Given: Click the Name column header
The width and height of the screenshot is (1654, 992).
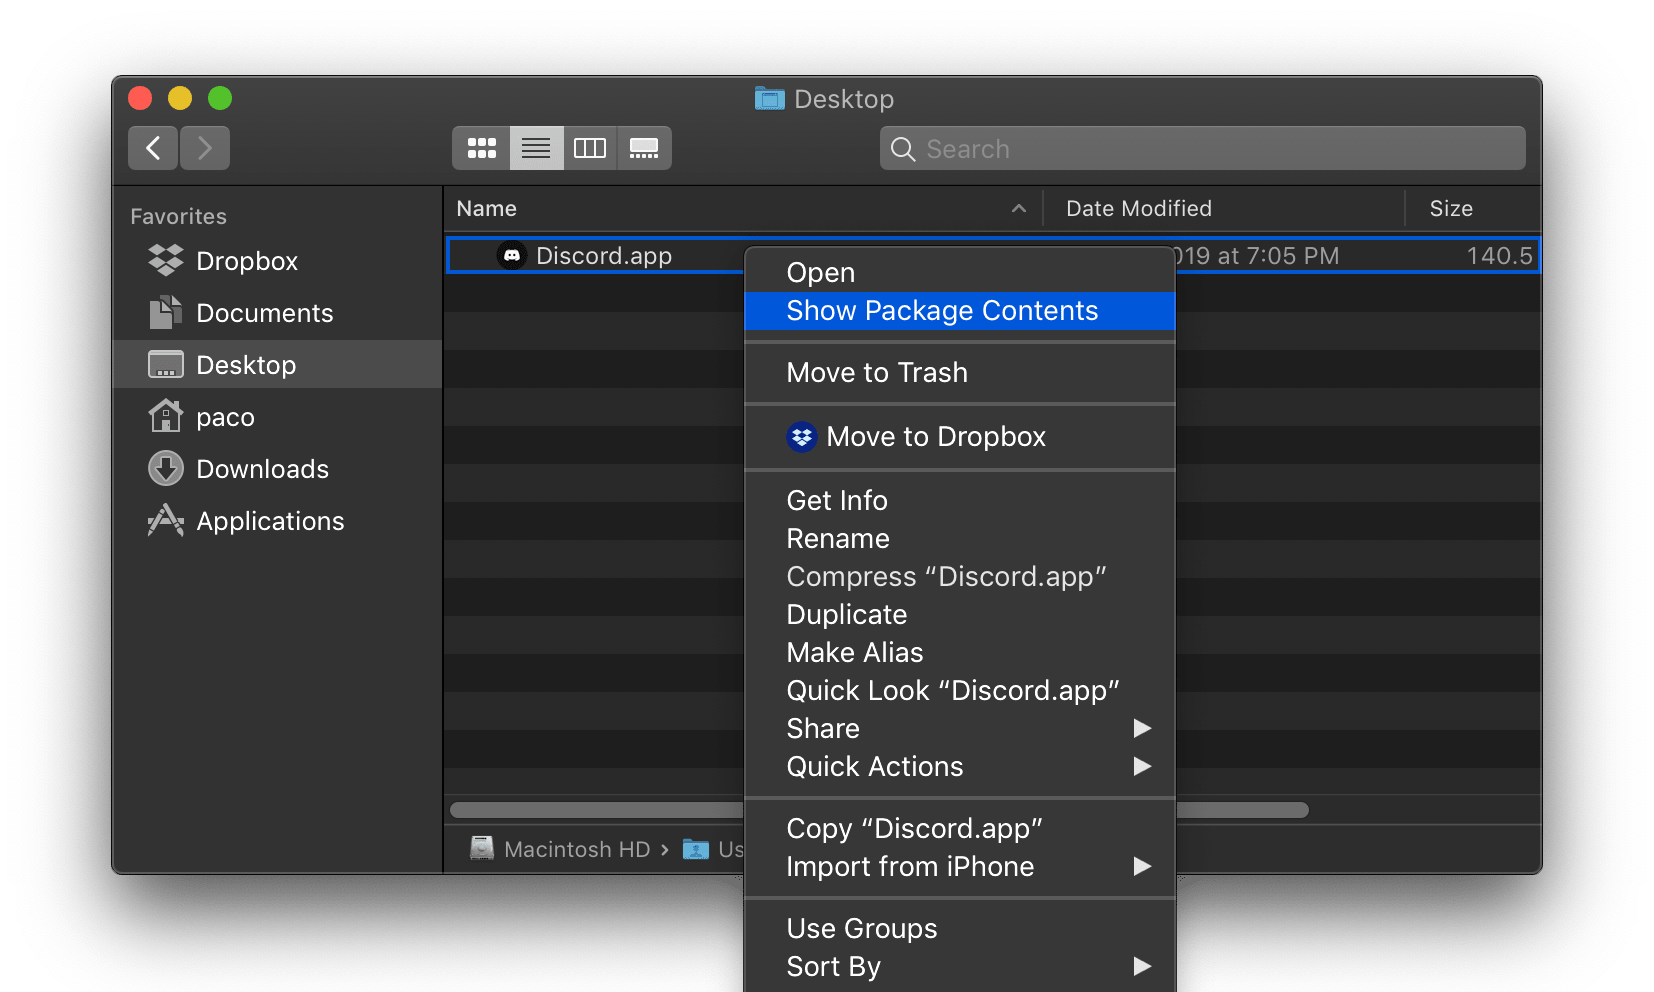Looking at the screenshot, I should 743,208.
